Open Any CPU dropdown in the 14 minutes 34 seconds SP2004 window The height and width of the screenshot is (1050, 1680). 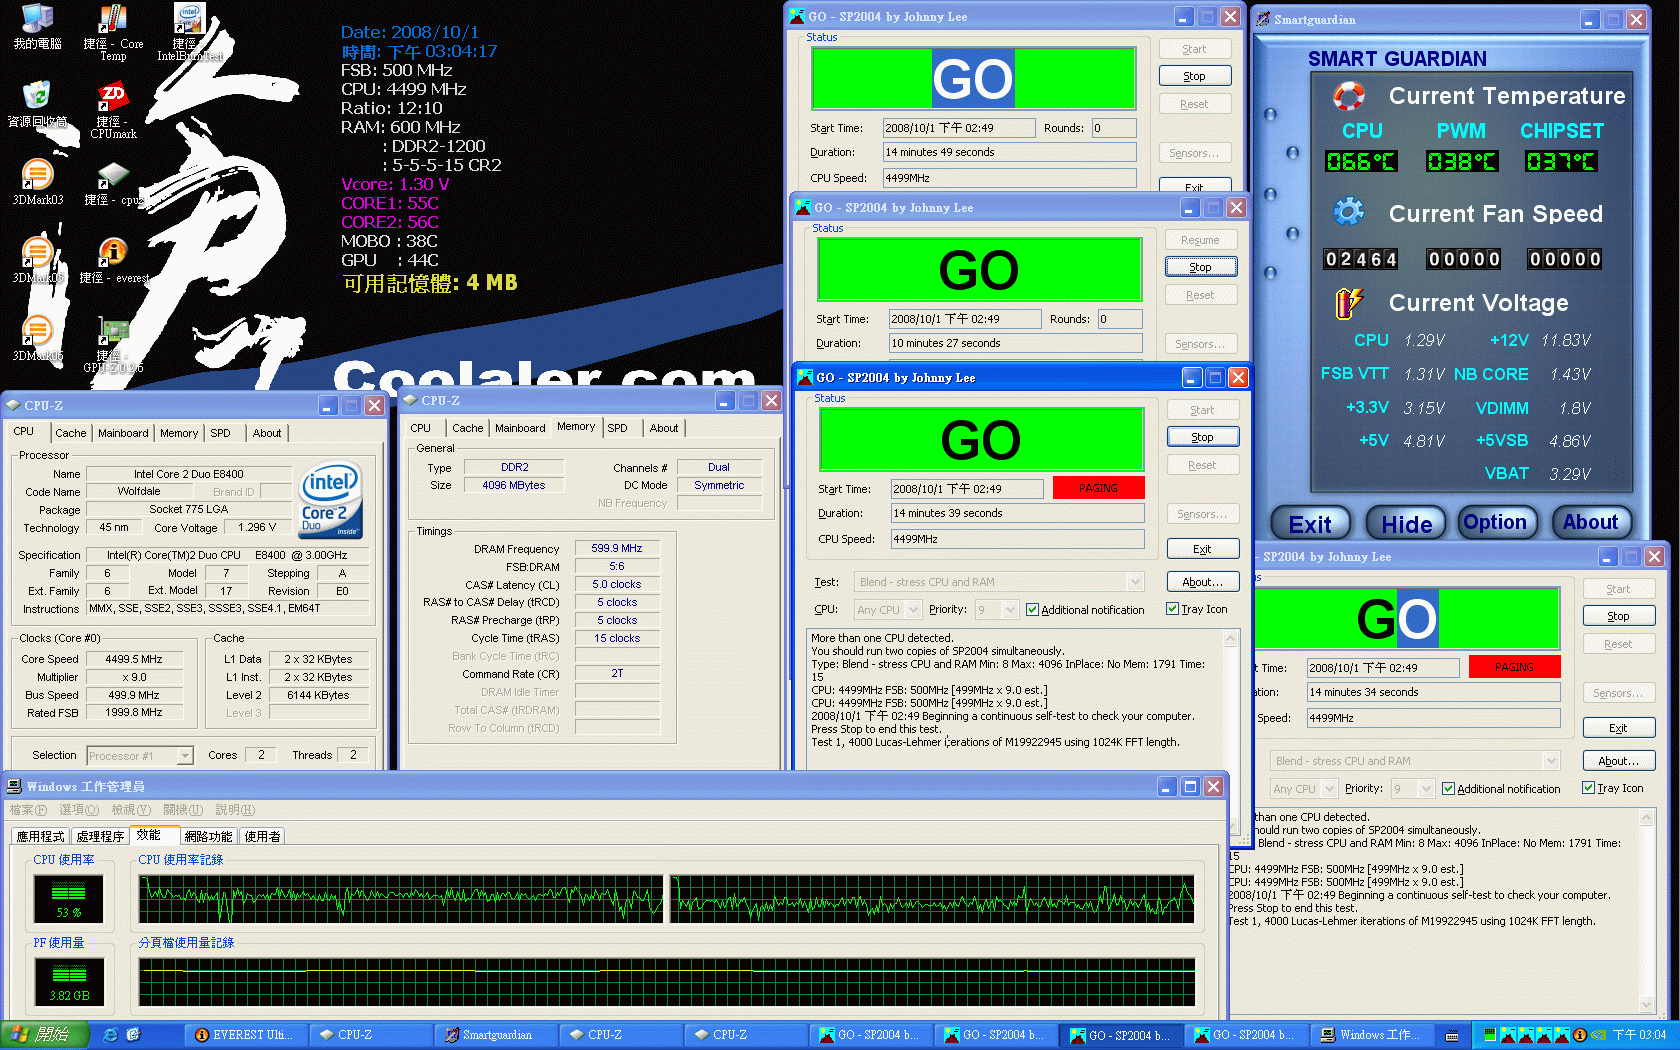click(x=1329, y=789)
